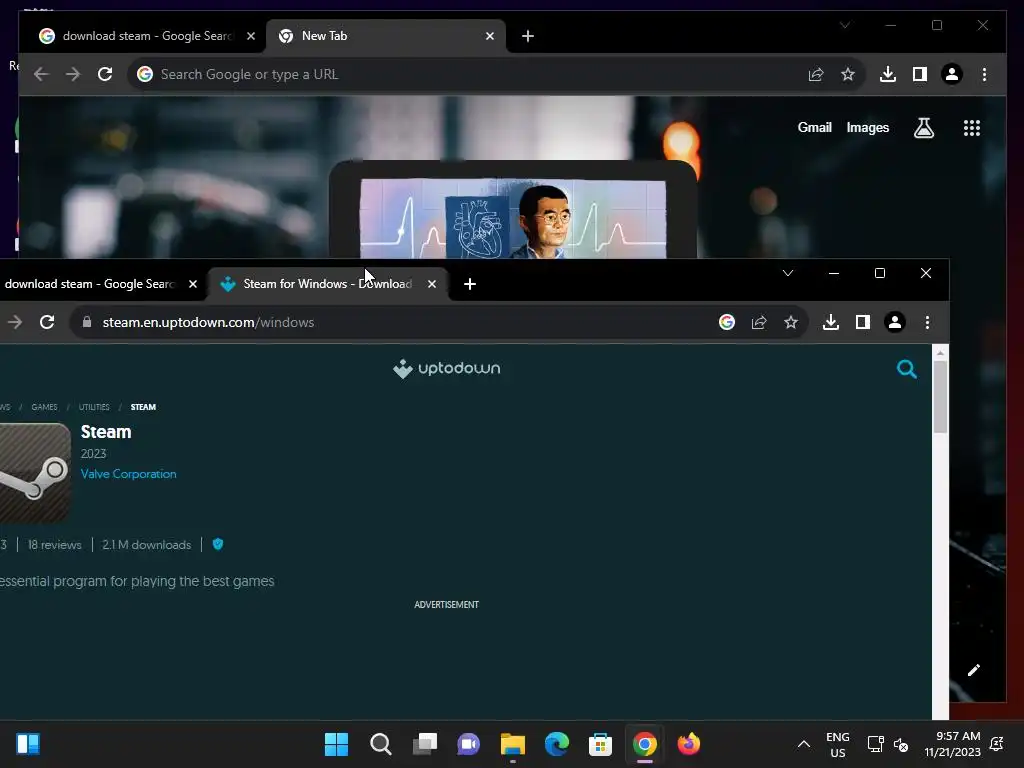Open ENG US language switcher
1024x768 pixels.
pyautogui.click(x=838, y=744)
